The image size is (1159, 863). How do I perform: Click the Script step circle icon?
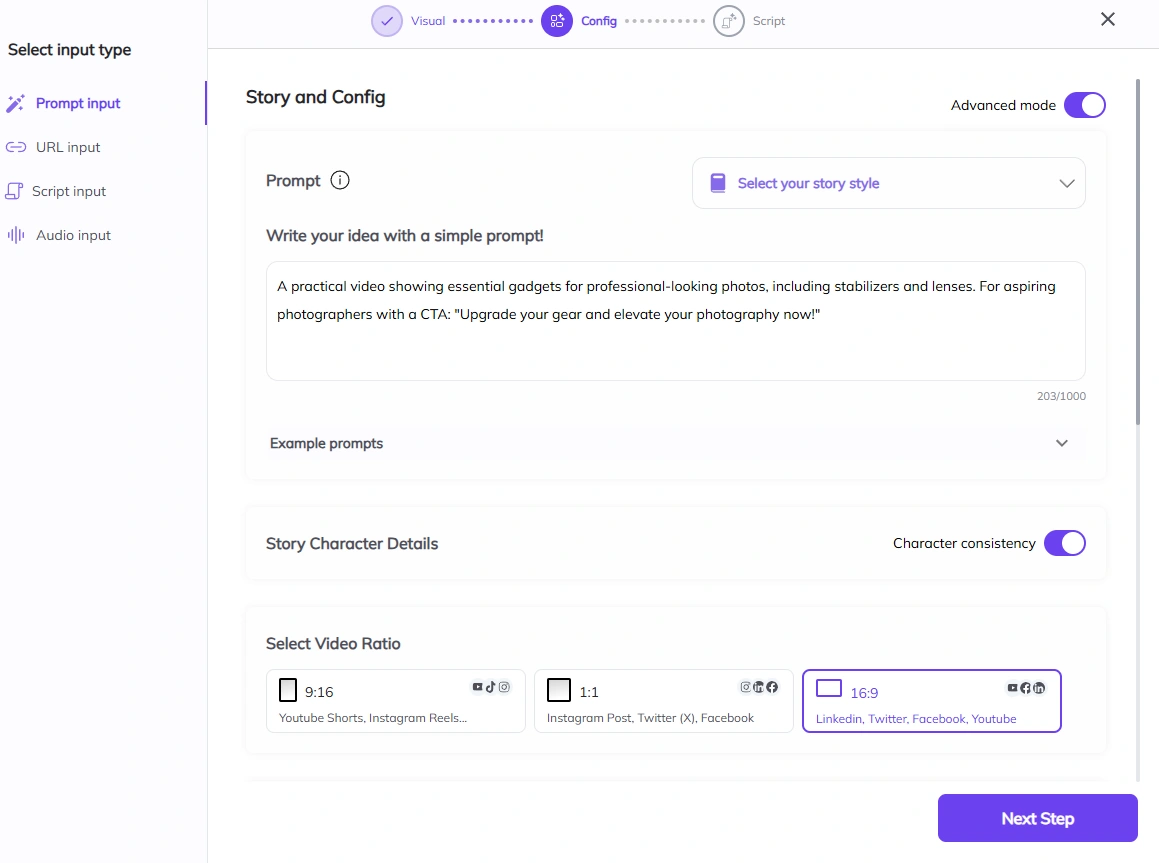click(729, 21)
